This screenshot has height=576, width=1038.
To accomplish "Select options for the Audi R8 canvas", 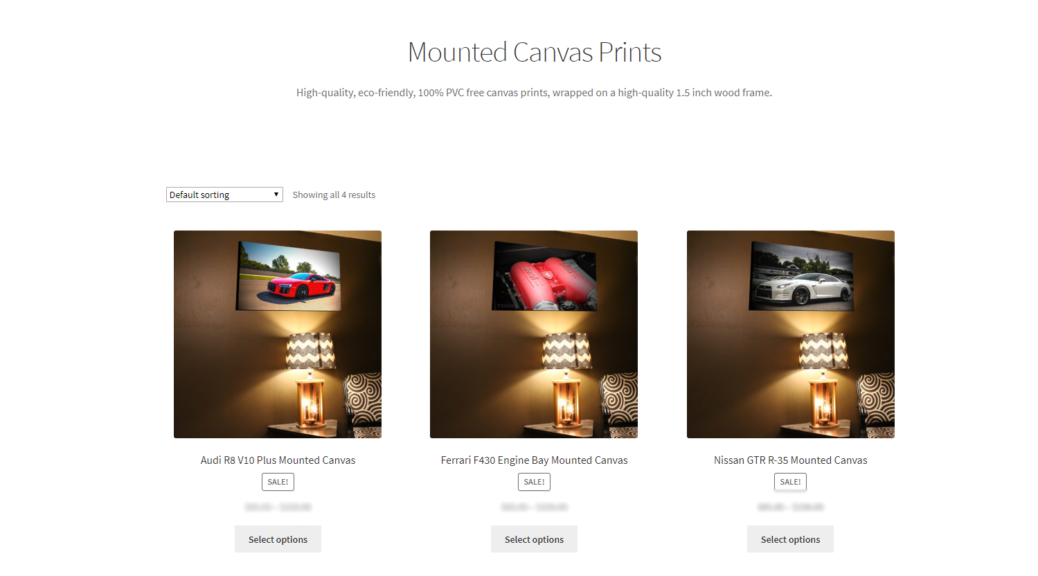I will point(278,540).
